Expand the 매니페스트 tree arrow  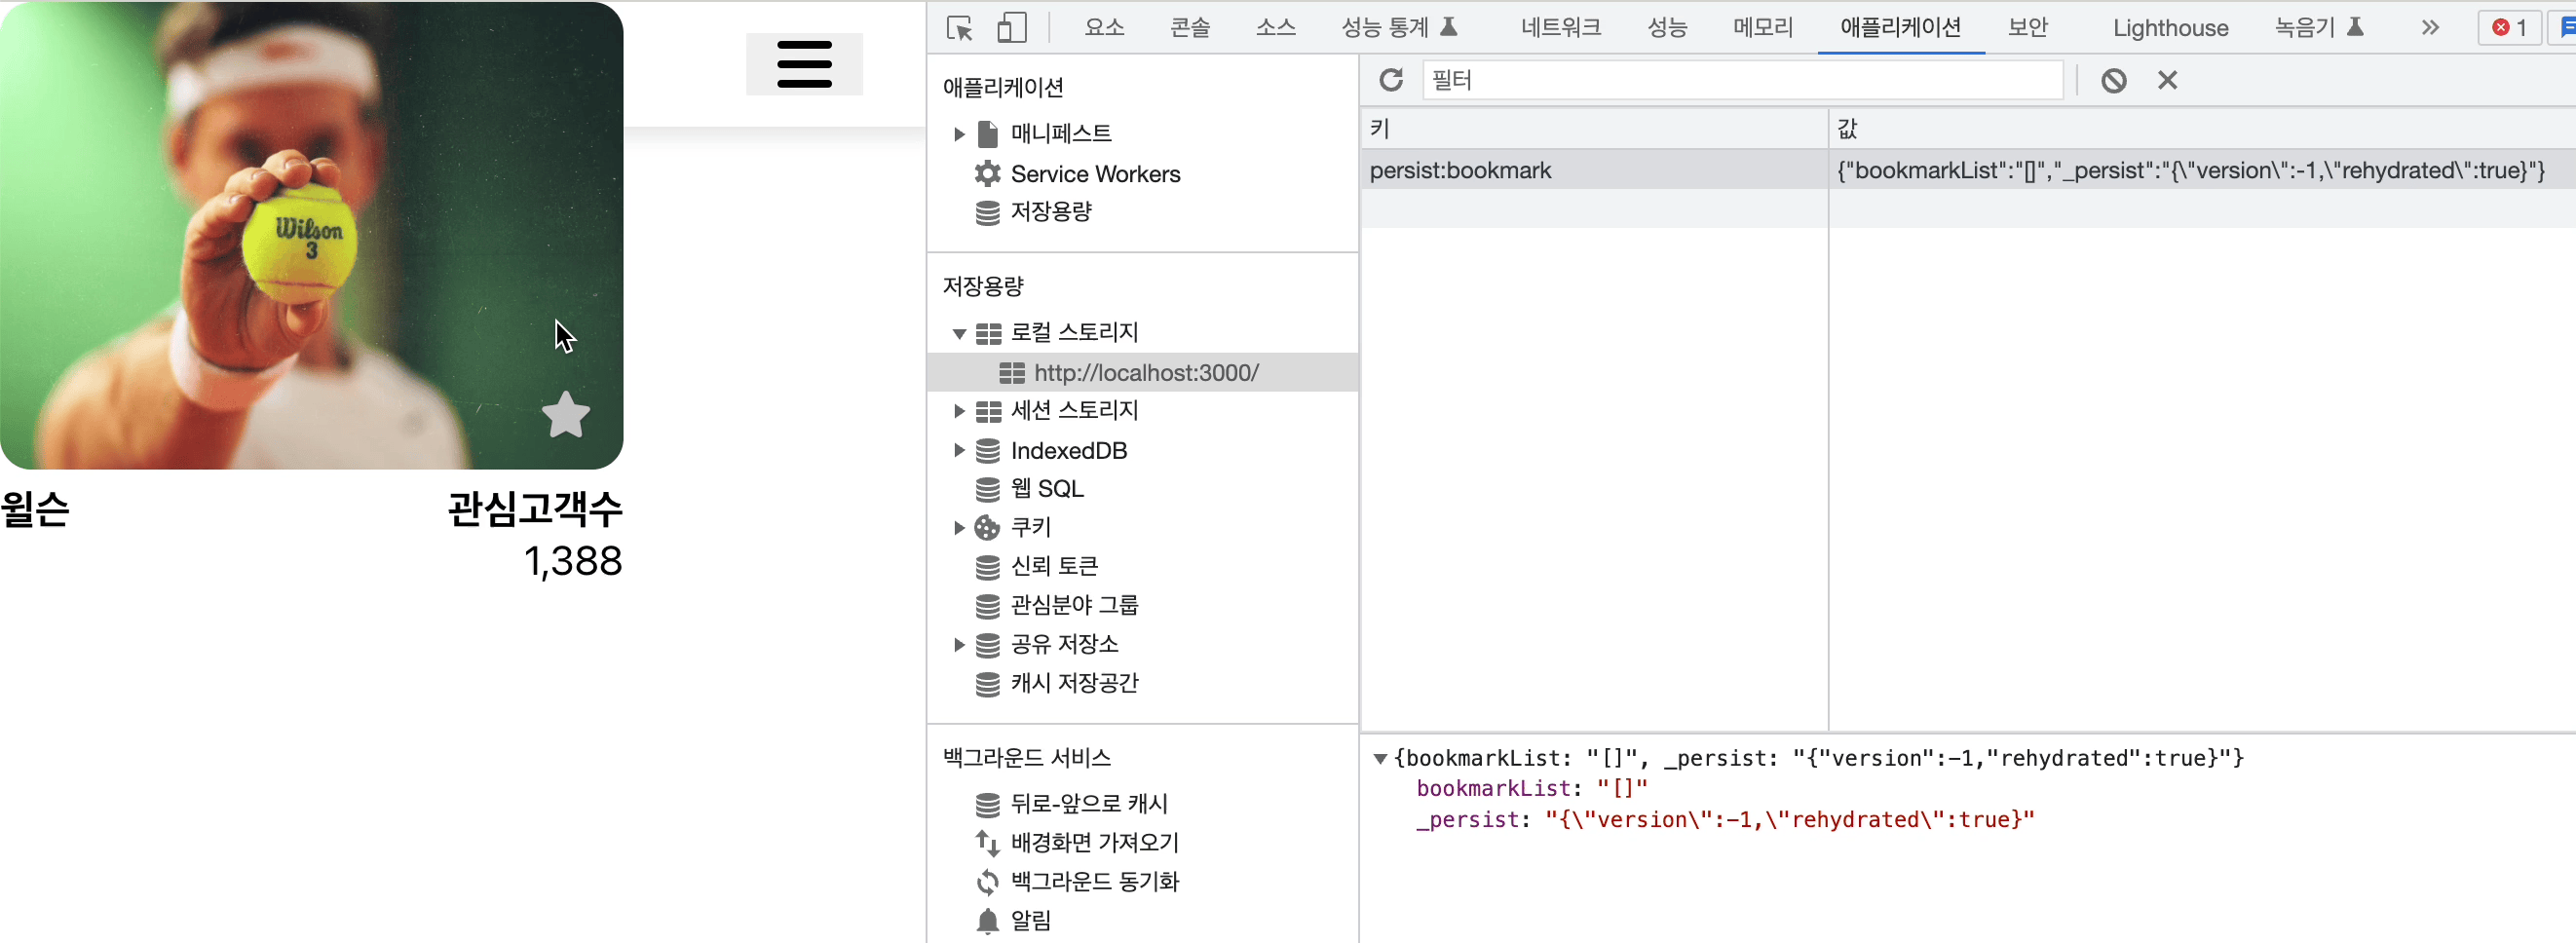click(x=958, y=134)
